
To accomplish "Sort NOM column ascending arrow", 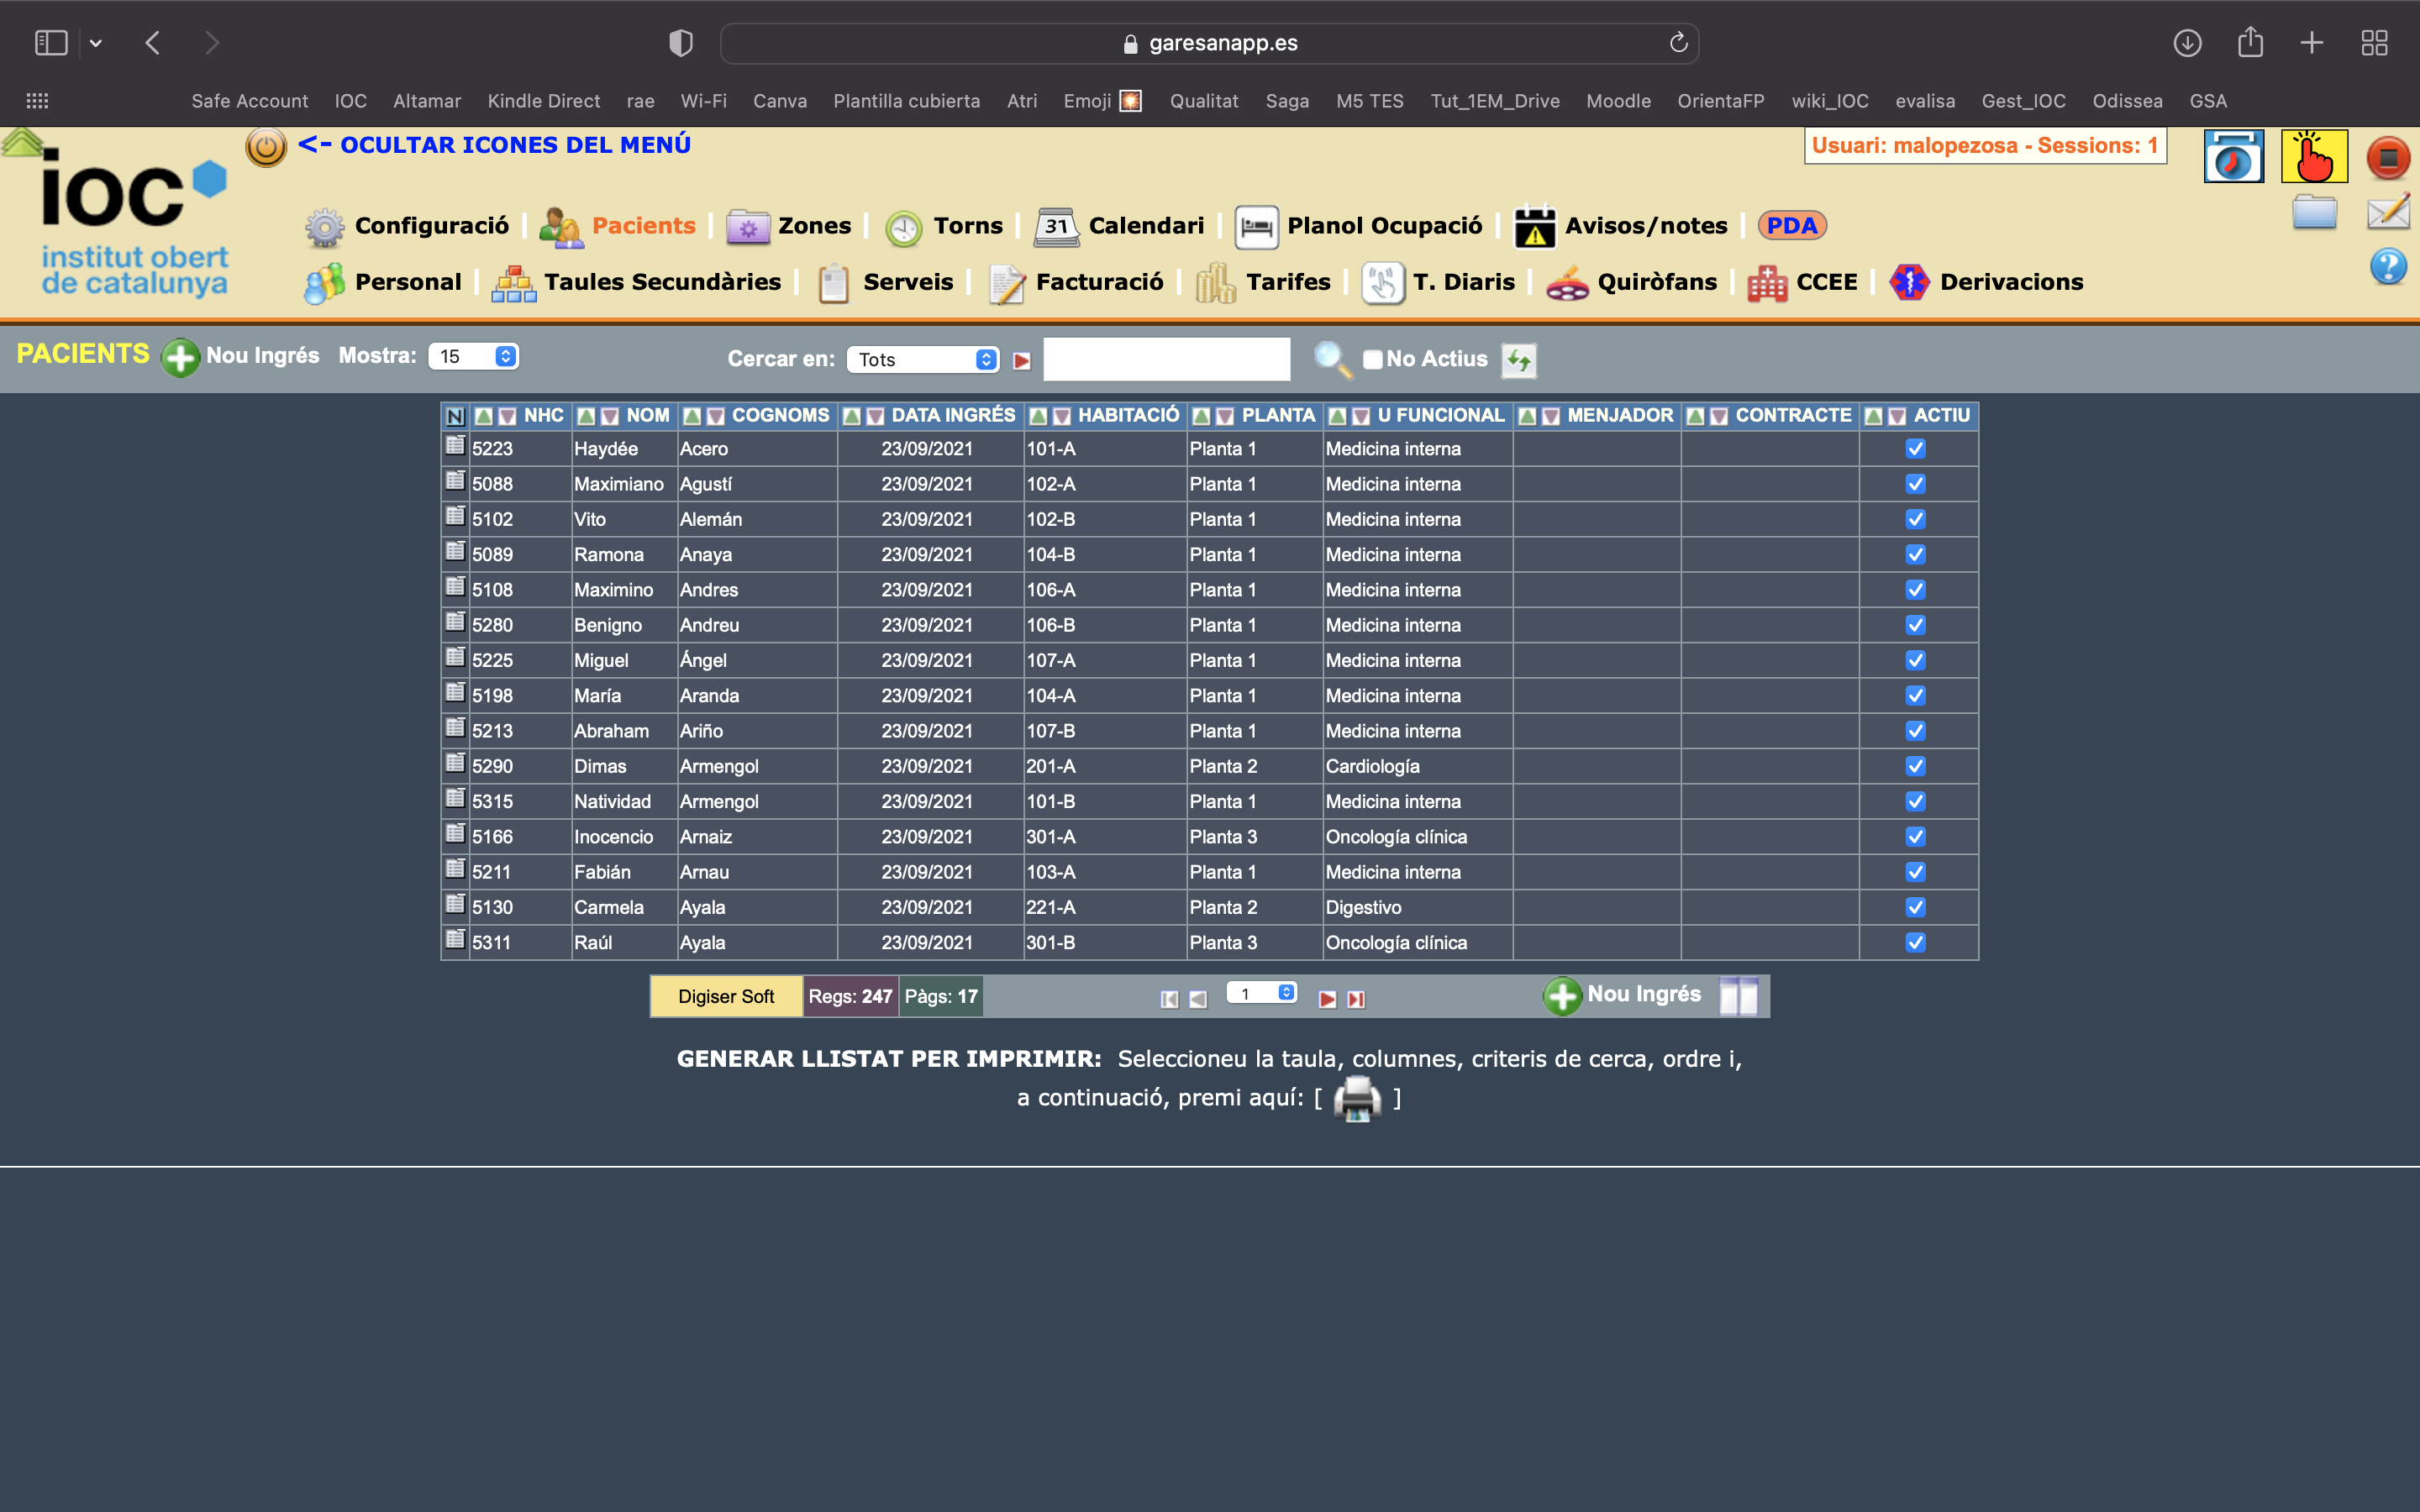I will tap(587, 416).
